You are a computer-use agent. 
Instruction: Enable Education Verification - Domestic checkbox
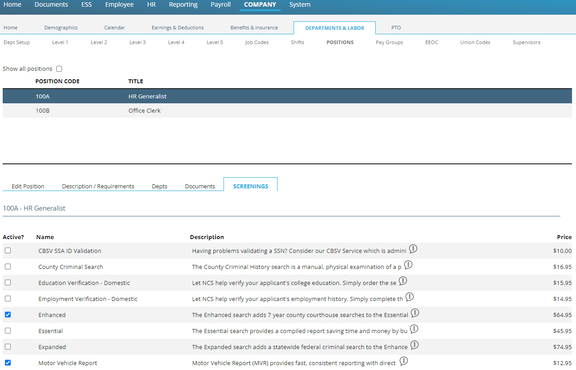(x=8, y=283)
